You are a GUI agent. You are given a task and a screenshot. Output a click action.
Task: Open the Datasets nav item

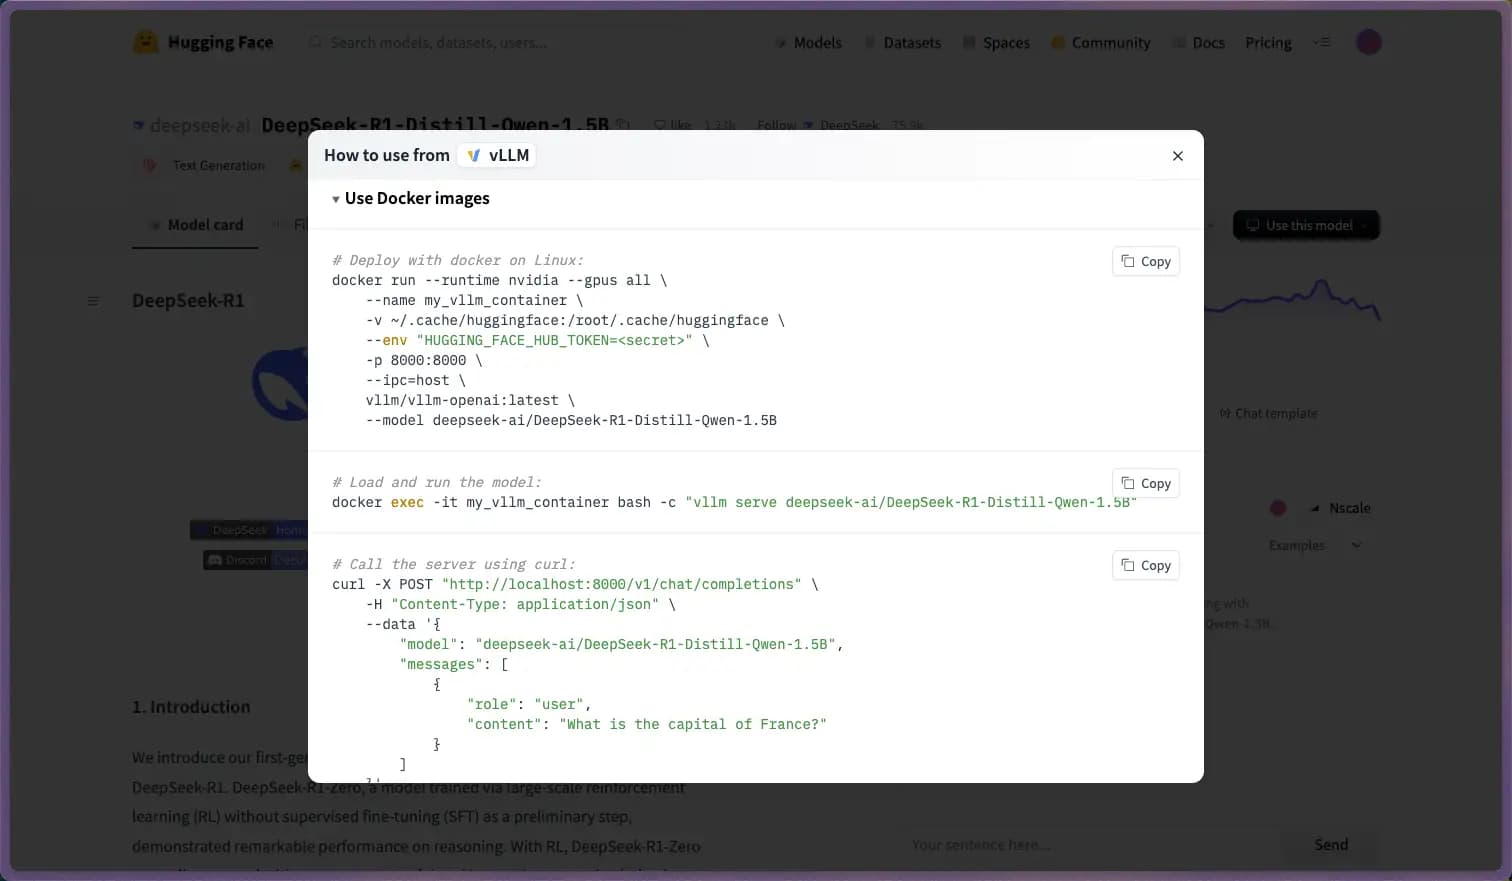(x=902, y=43)
